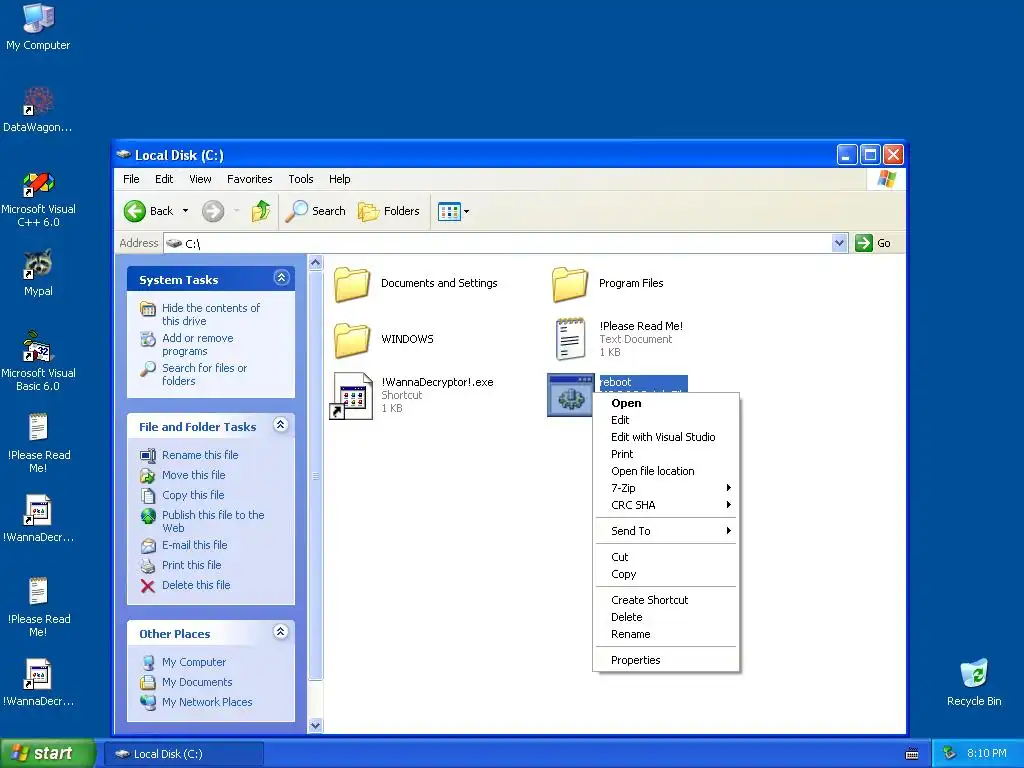Open the Views dropdown button
This screenshot has height=768, width=1024.
(x=453, y=212)
